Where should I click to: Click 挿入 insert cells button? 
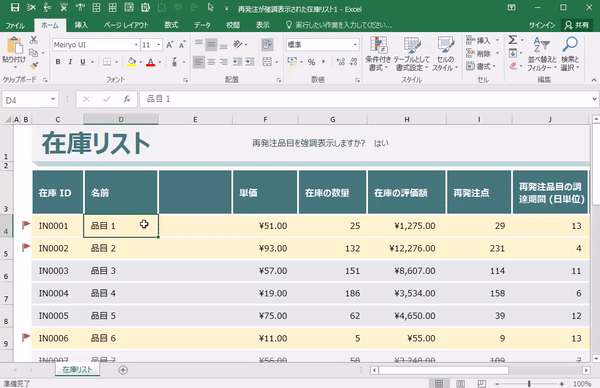coord(483,40)
